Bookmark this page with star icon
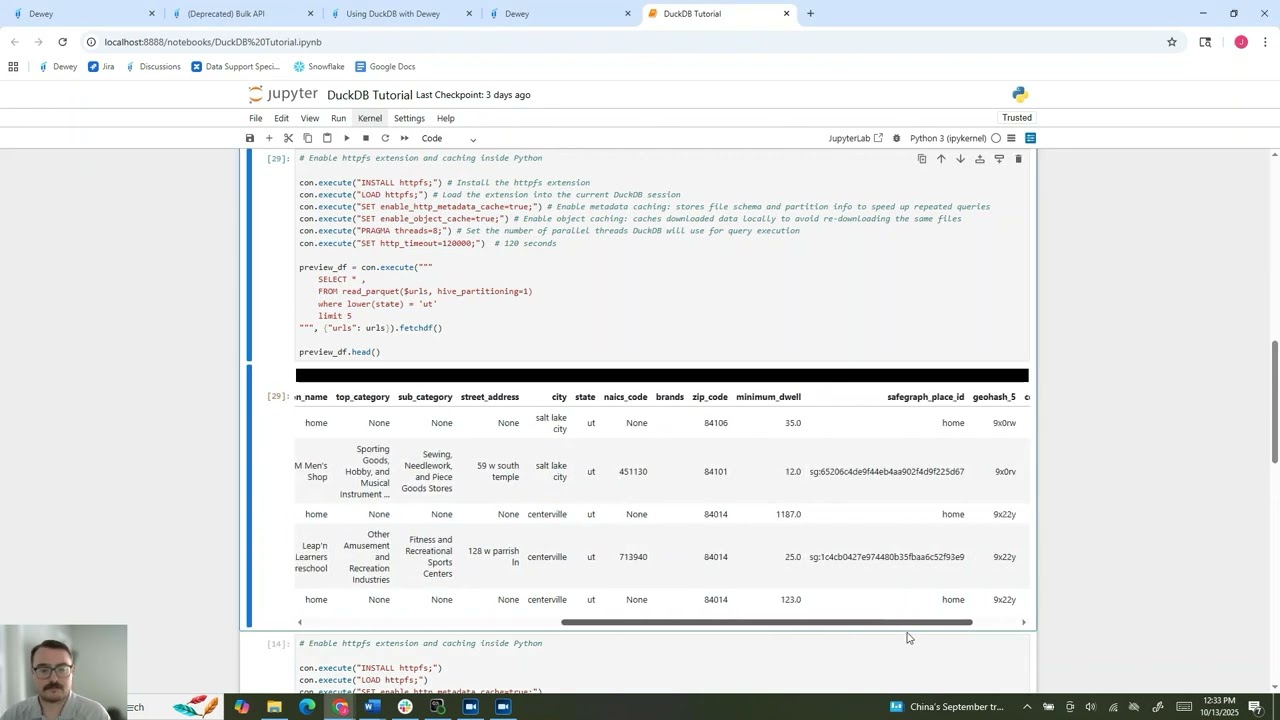 [1171, 42]
